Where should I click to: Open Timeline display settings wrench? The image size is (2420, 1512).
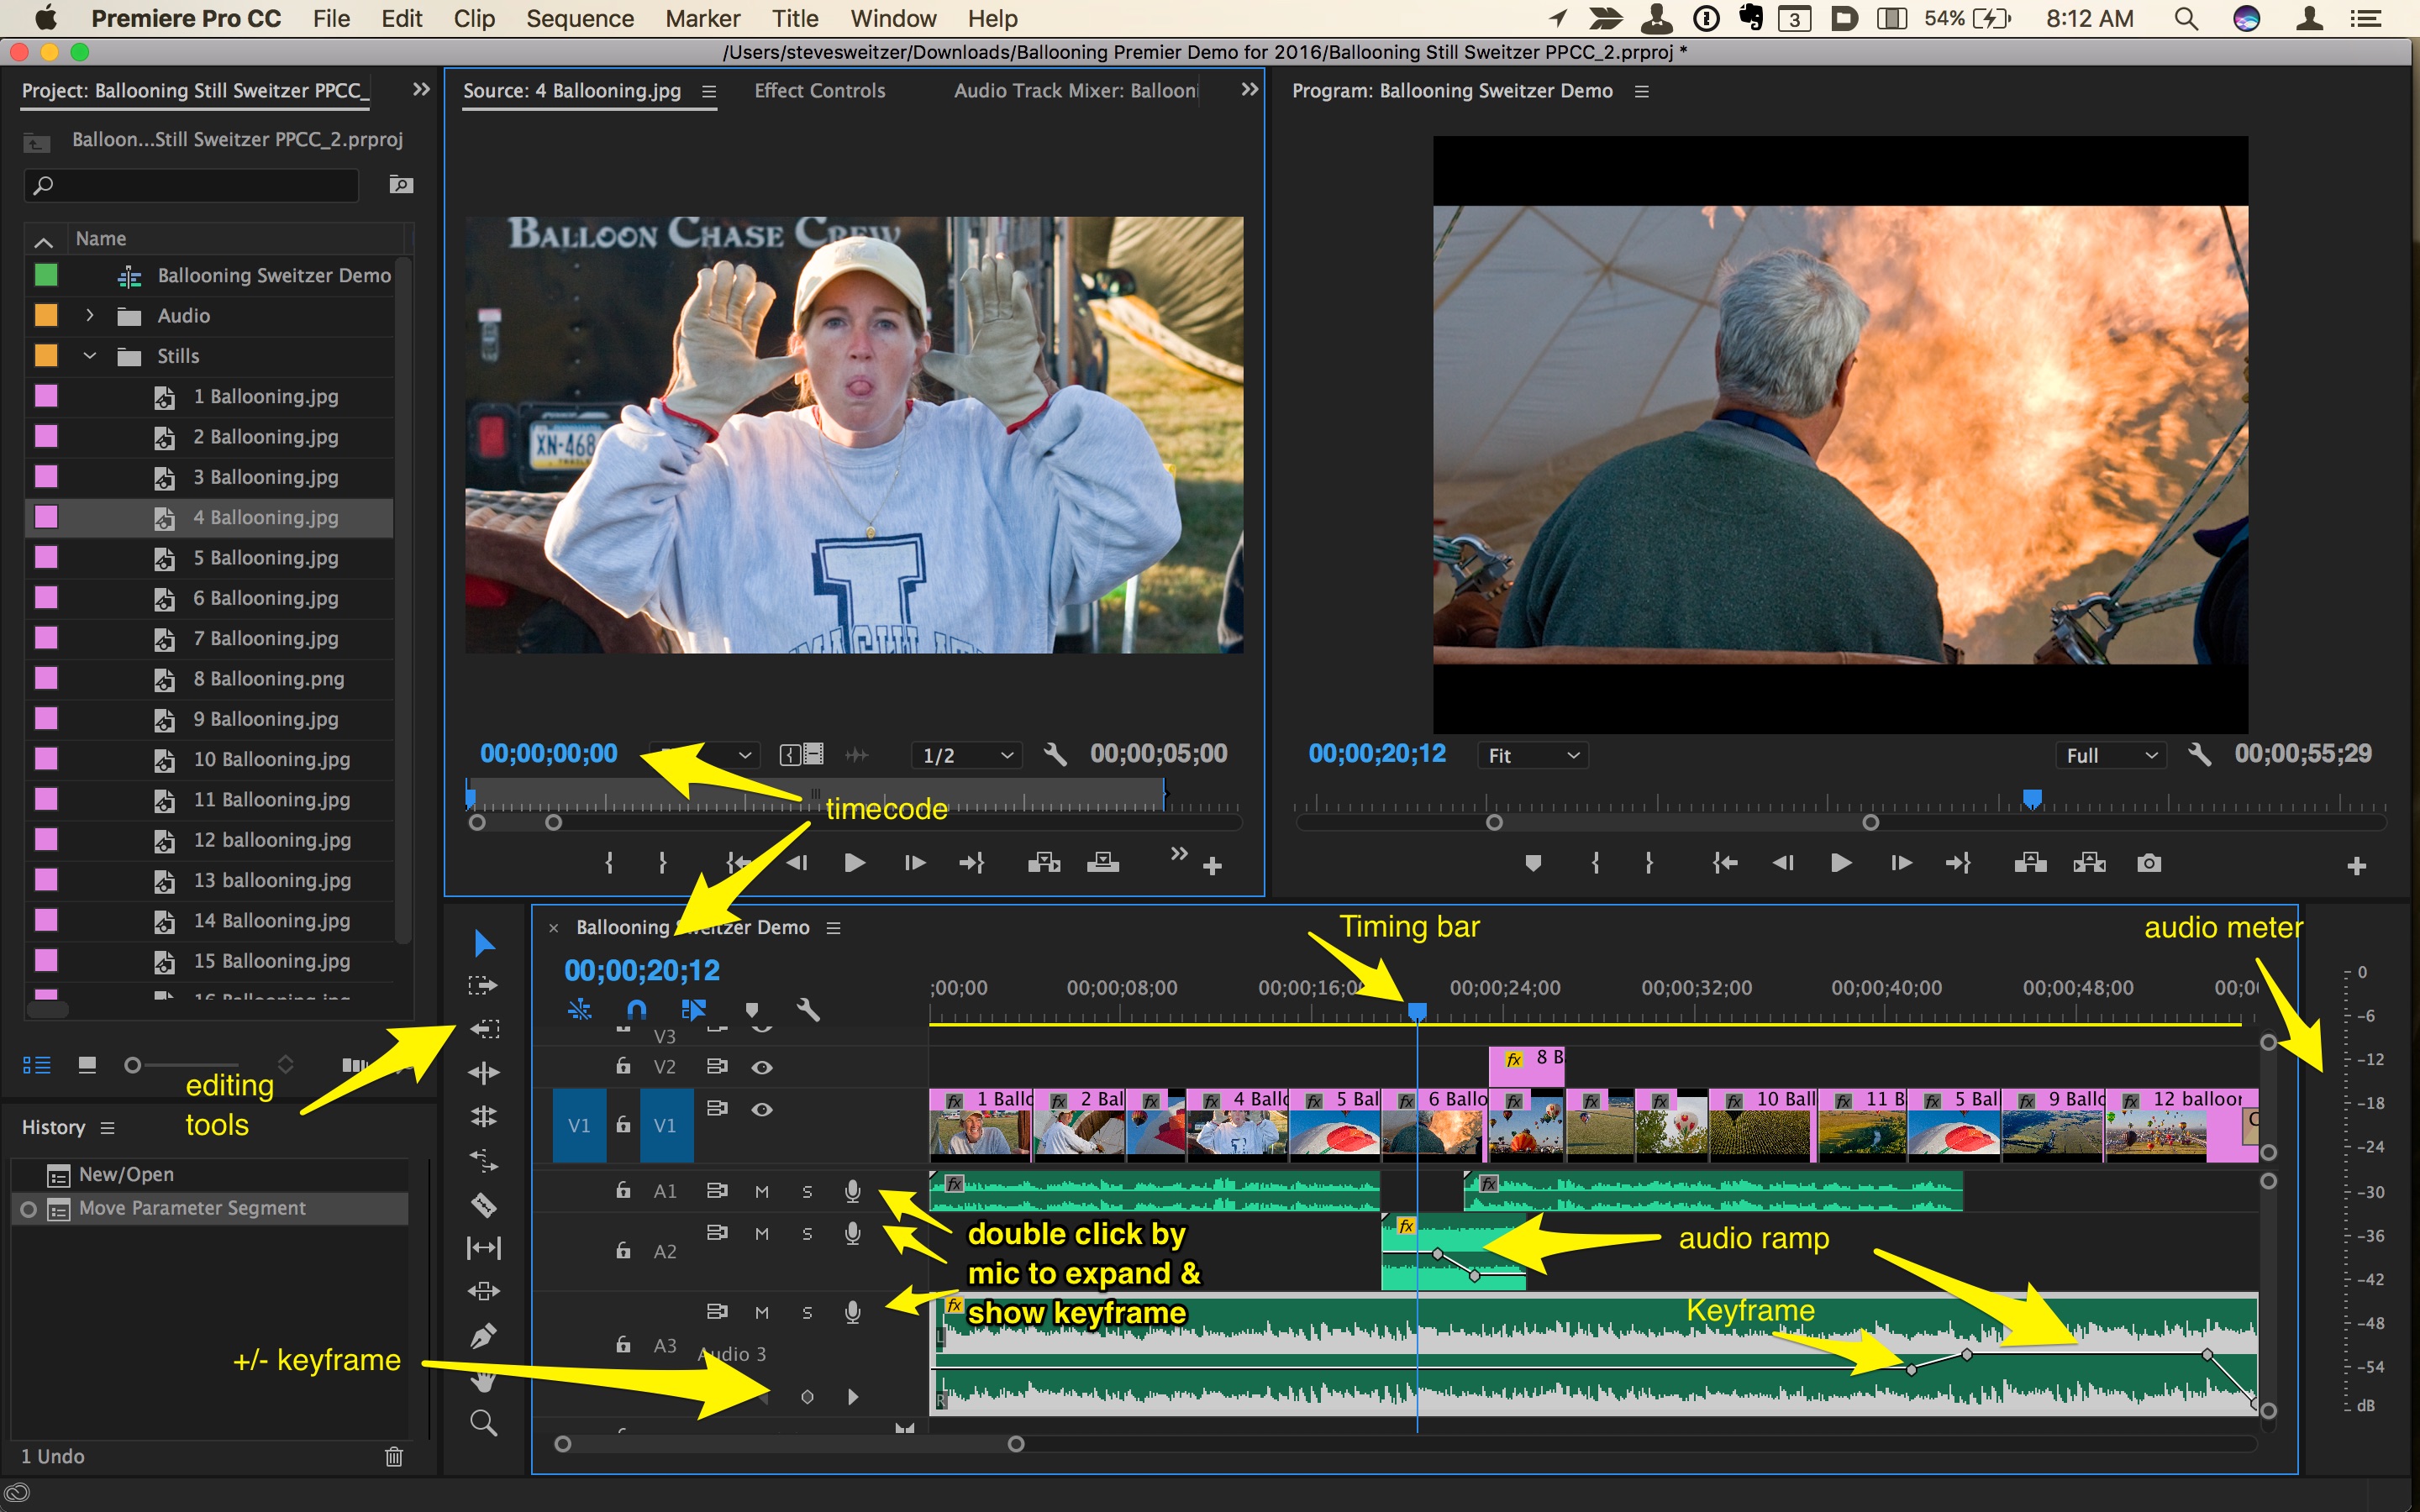point(808,1010)
